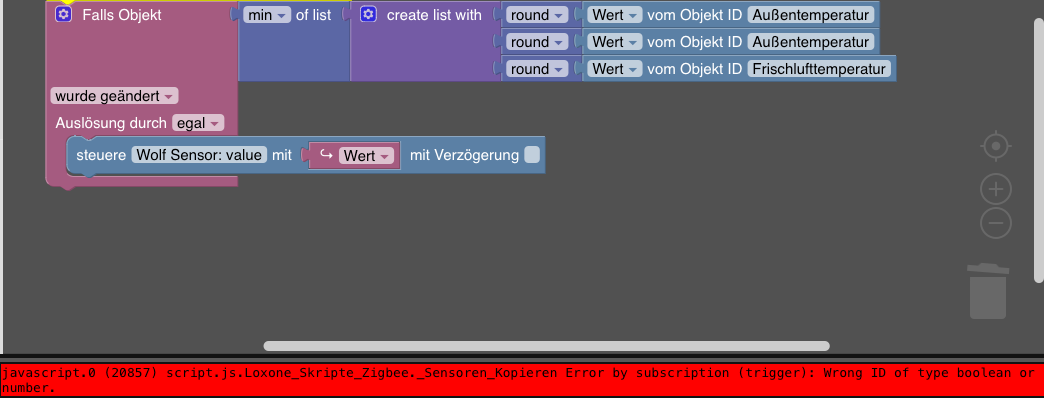Click the steuere label on the control block
Image resolution: width=1044 pixels, height=398 pixels.
tap(101, 155)
